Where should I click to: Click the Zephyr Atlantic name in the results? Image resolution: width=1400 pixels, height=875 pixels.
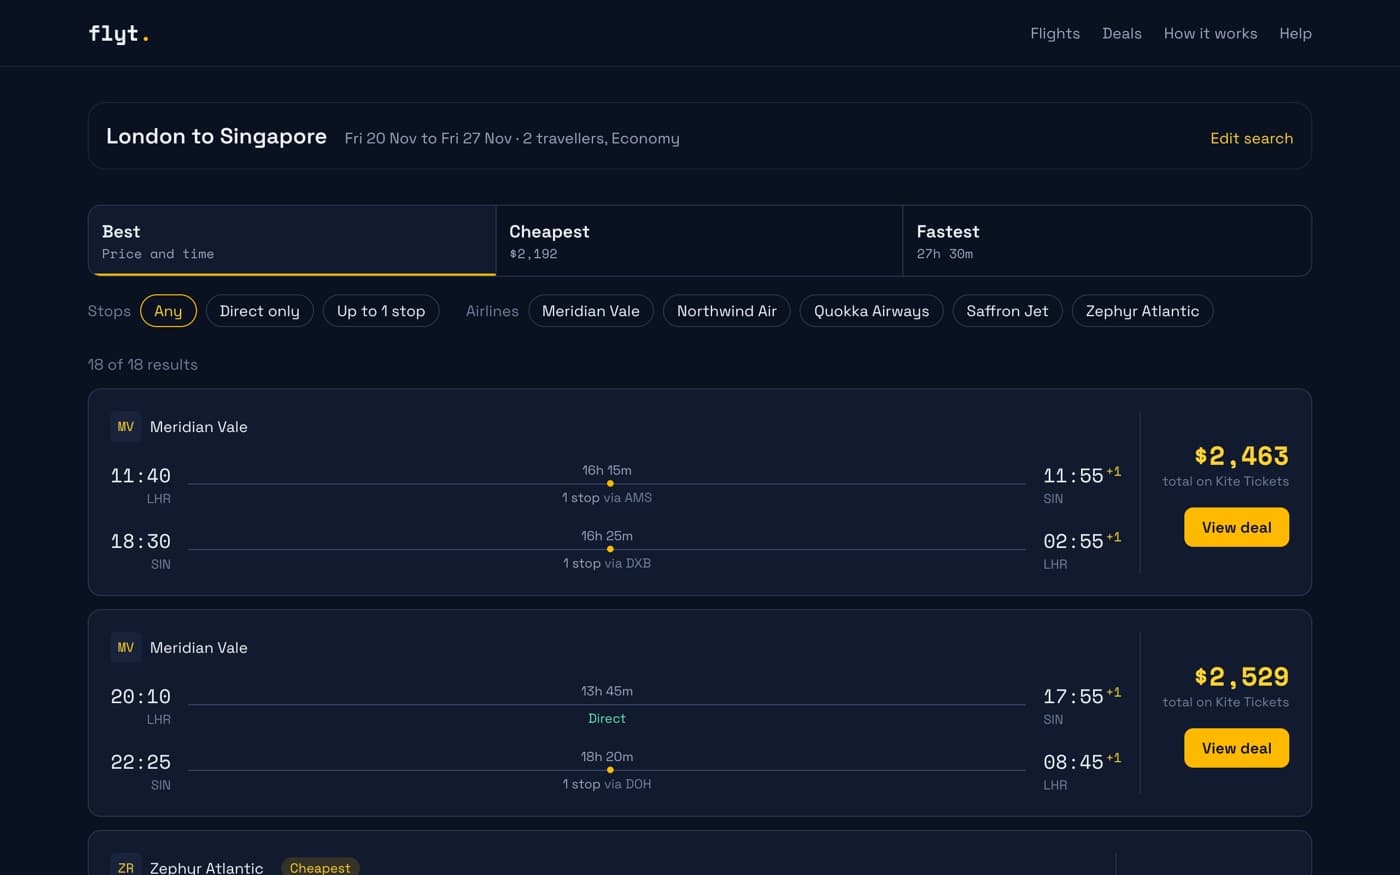(x=207, y=867)
